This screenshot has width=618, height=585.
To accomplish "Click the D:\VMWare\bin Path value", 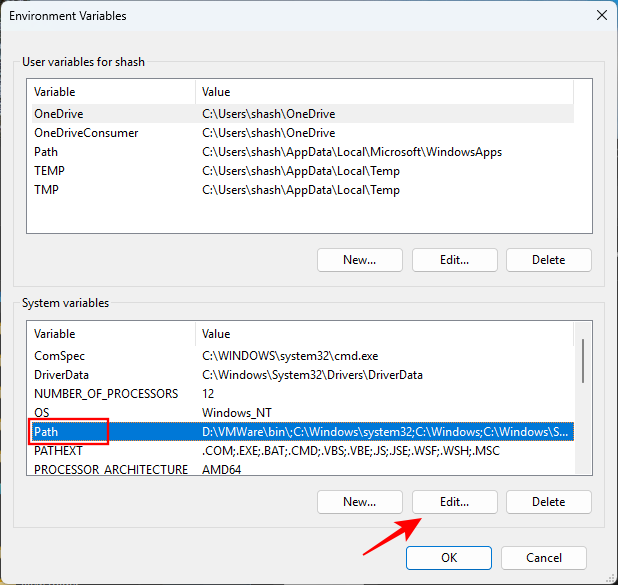I will [385, 432].
